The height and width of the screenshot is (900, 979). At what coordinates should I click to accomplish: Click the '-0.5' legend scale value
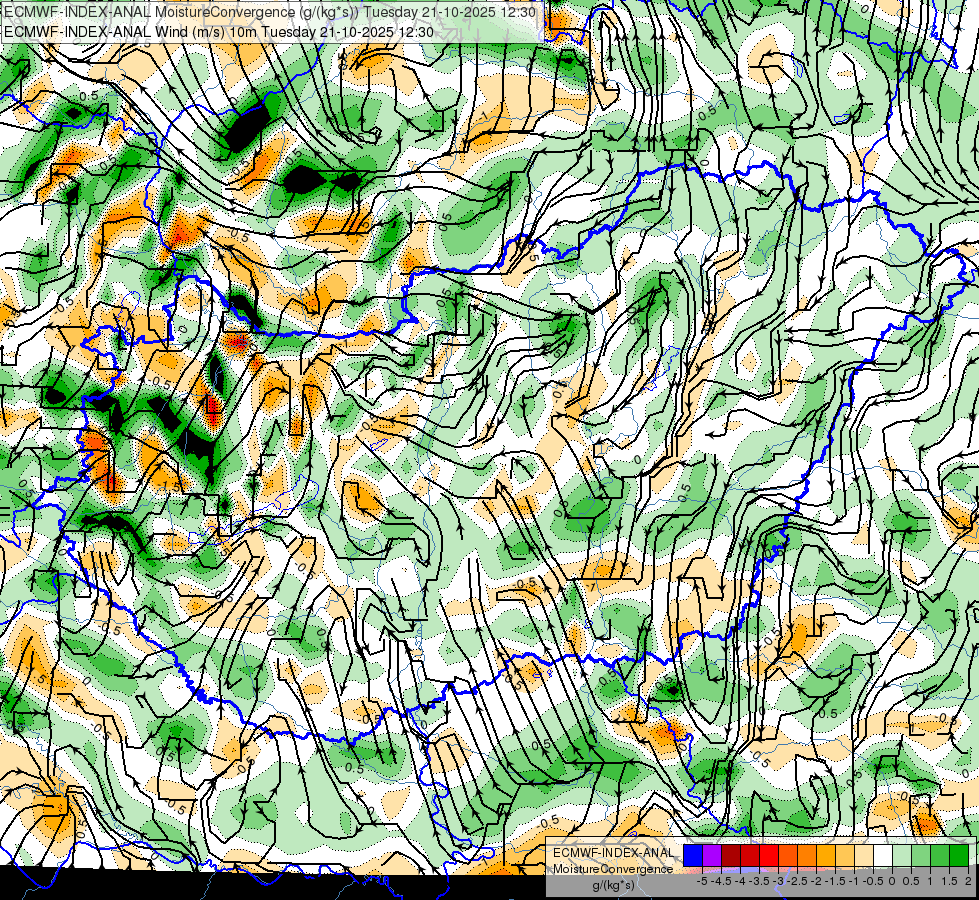[x=873, y=881]
